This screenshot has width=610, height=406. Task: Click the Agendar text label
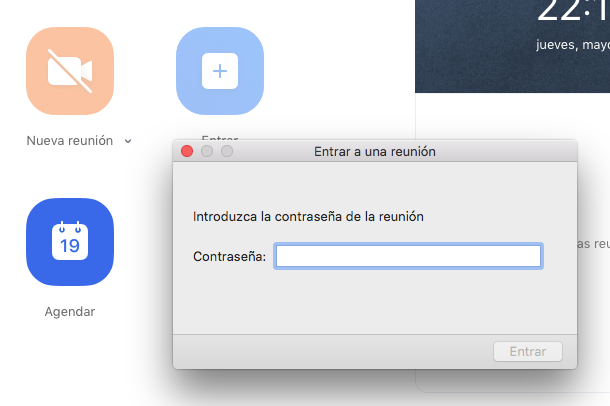(x=70, y=312)
